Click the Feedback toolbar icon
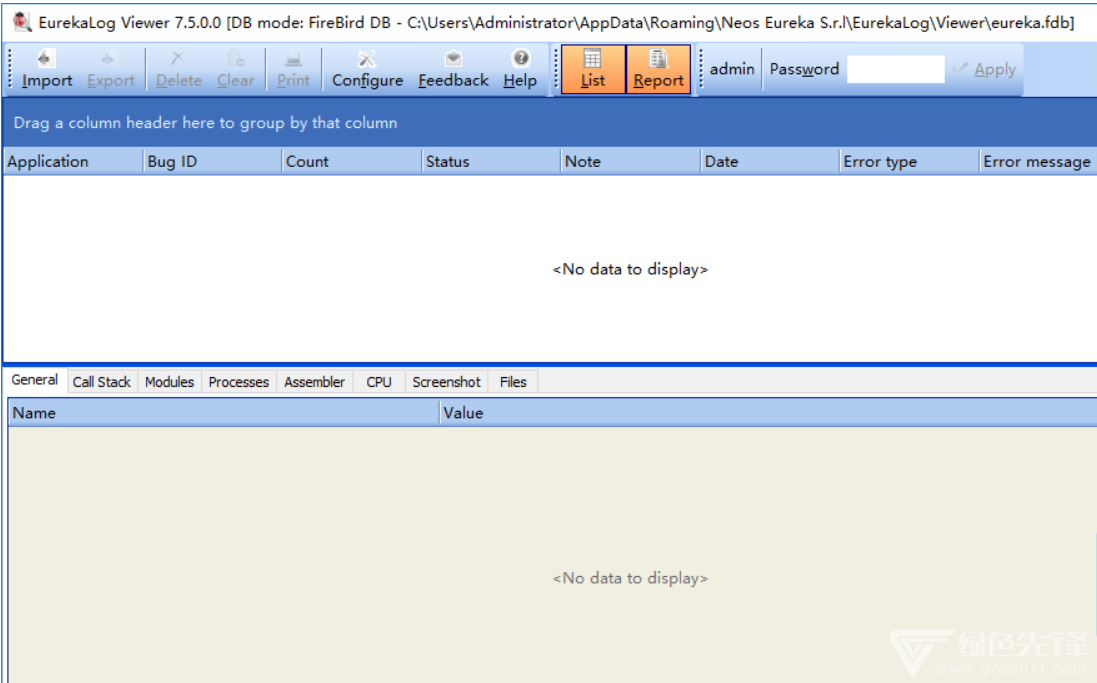Viewport: 1097px width, 683px height. coord(453,69)
